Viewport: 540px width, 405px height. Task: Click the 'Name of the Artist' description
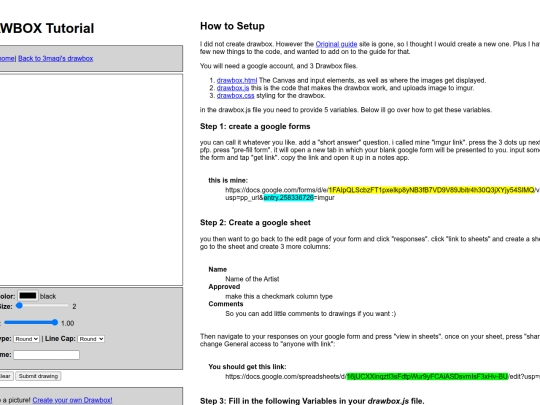click(x=252, y=279)
